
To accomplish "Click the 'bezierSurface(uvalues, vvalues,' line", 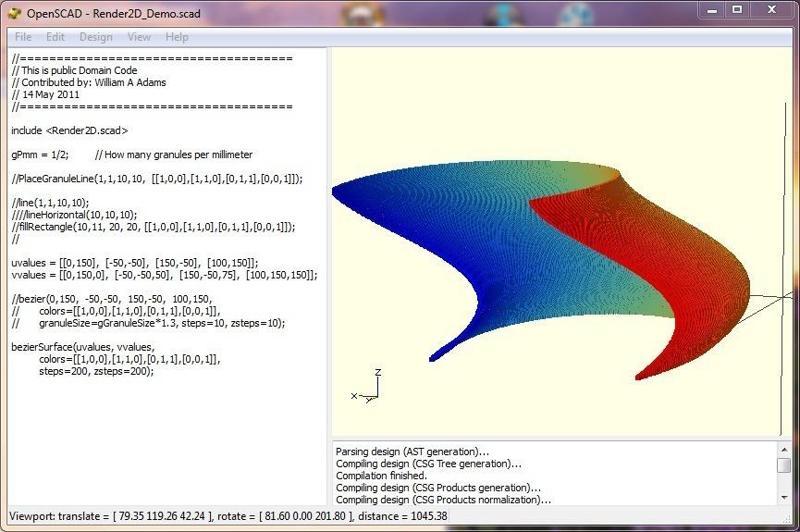I will coord(83,347).
